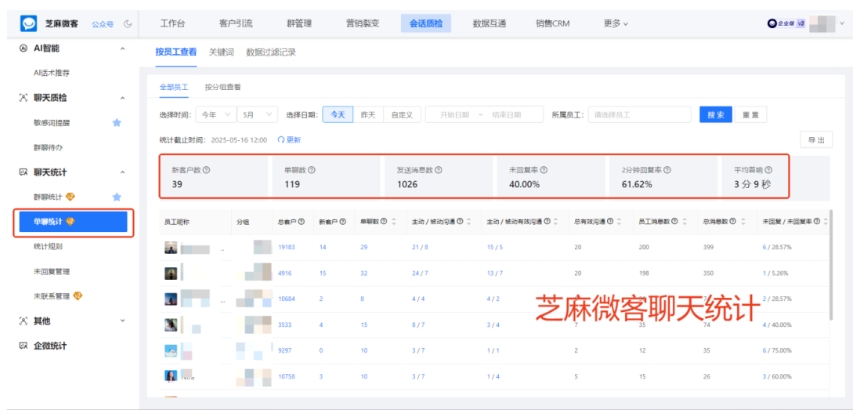Screen dimensions: 866x419
Task: Click the 导出 export button
Action: (816, 140)
